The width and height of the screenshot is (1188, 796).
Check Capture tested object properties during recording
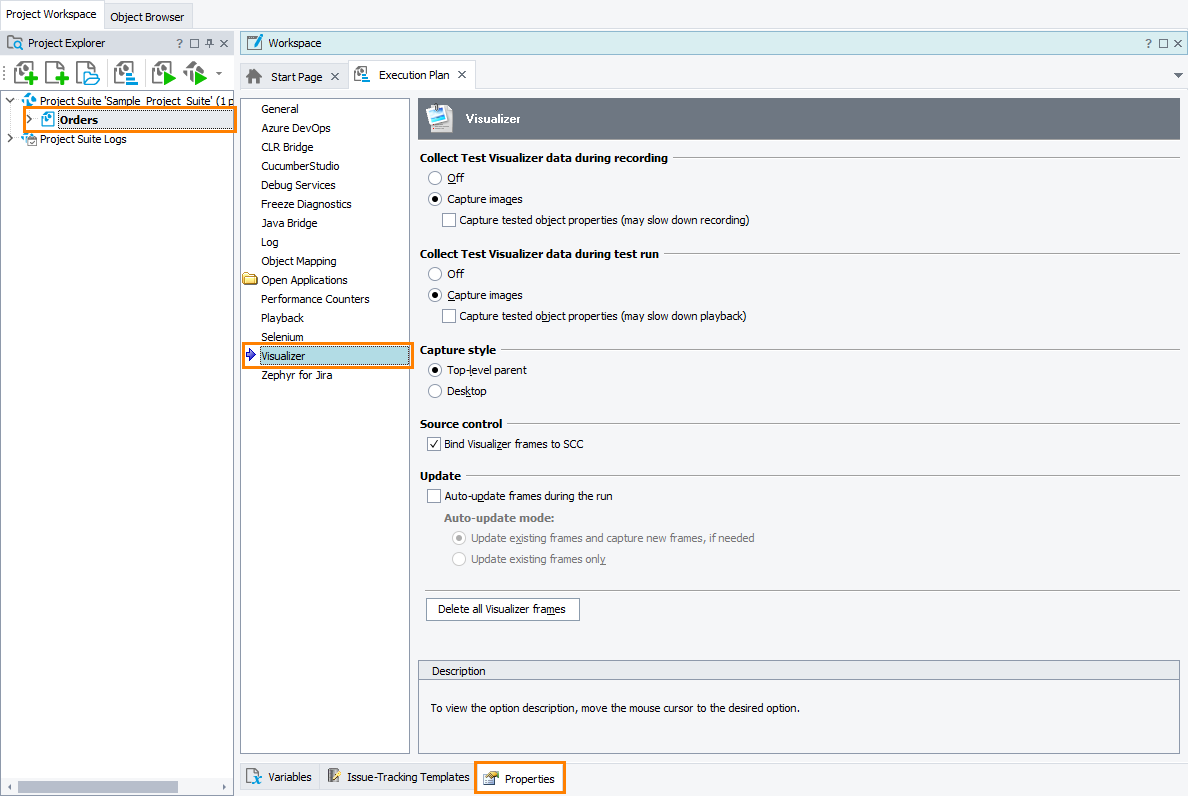click(x=449, y=219)
